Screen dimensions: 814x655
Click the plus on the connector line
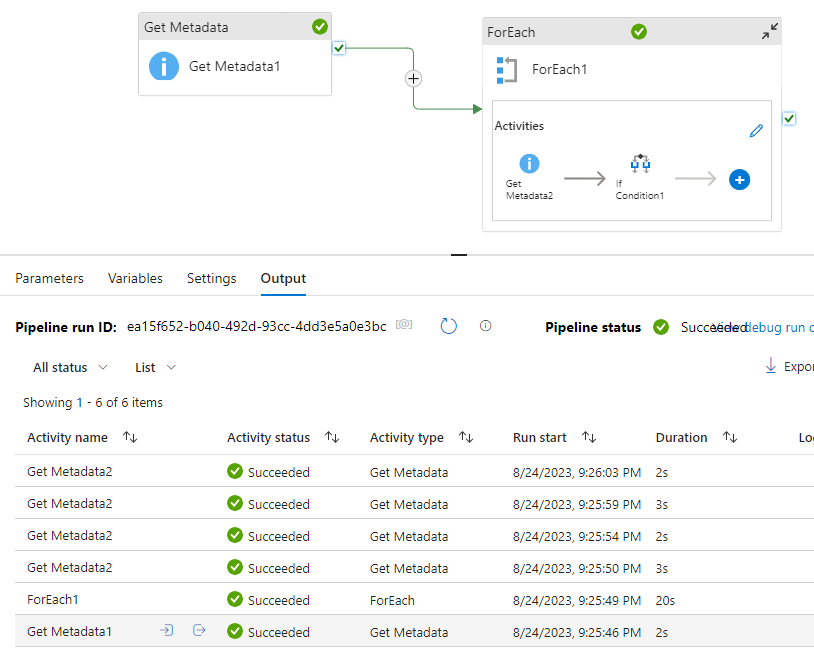click(413, 78)
